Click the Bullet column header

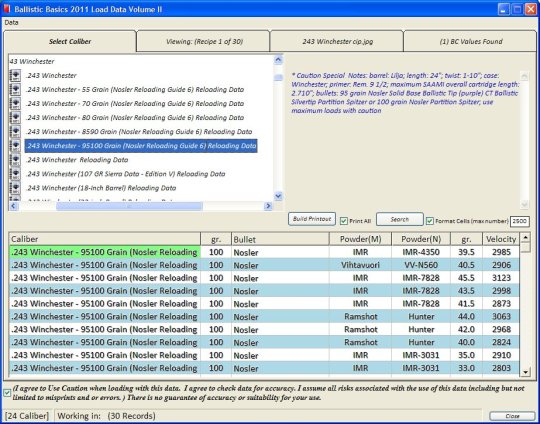click(280, 239)
